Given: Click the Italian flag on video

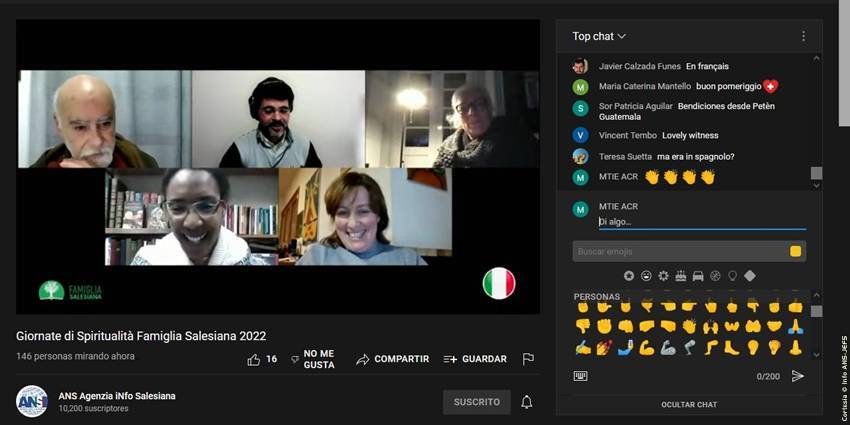Looking at the screenshot, I should tap(499, 283).
